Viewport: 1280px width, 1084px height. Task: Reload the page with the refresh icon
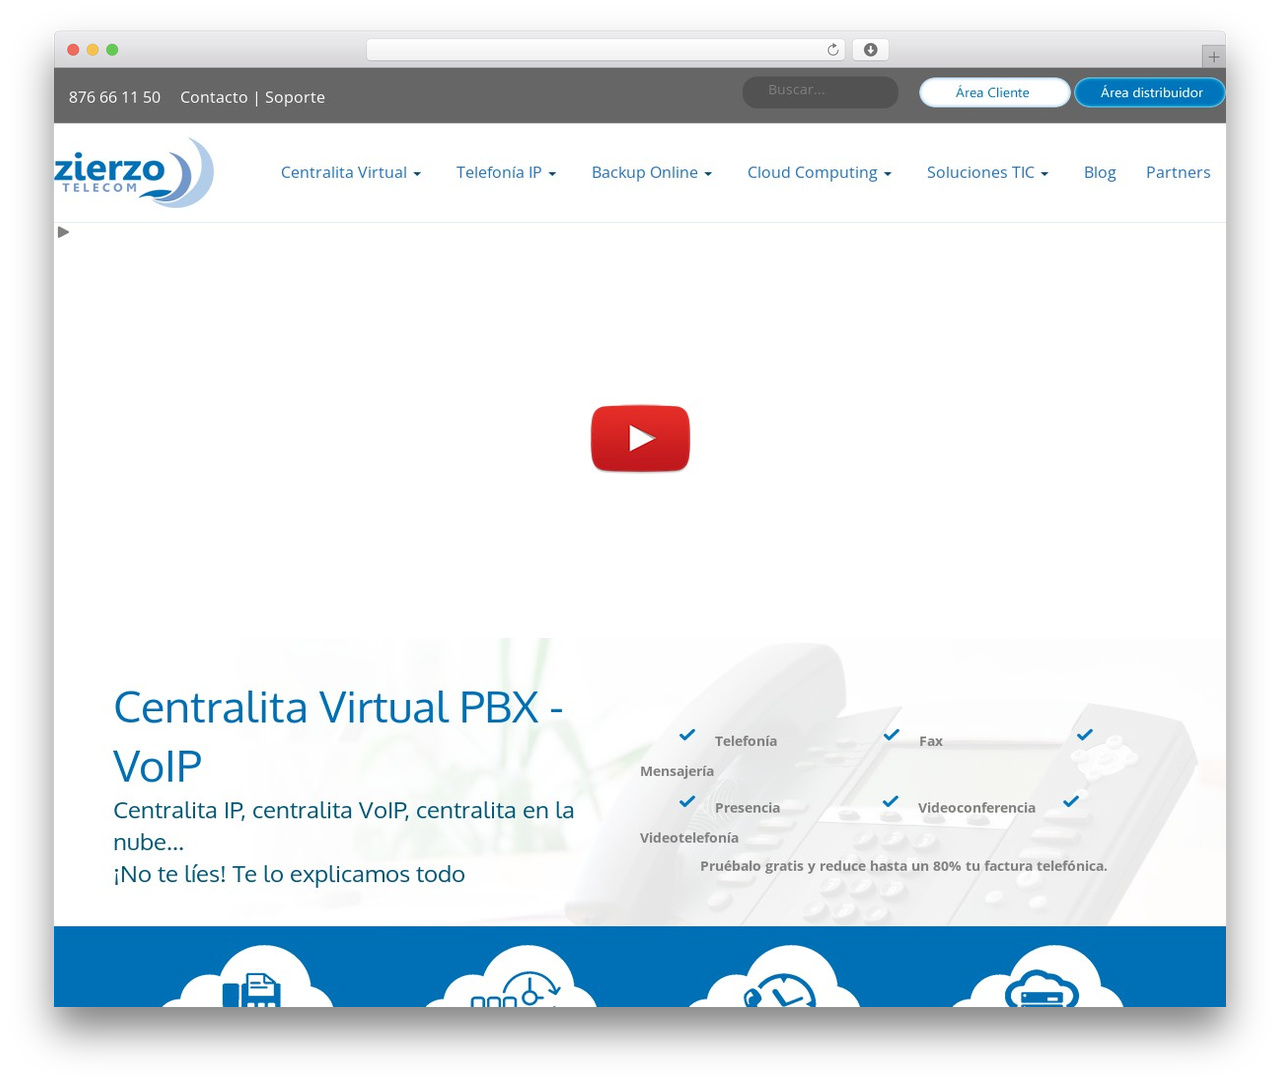coord(832,50)
